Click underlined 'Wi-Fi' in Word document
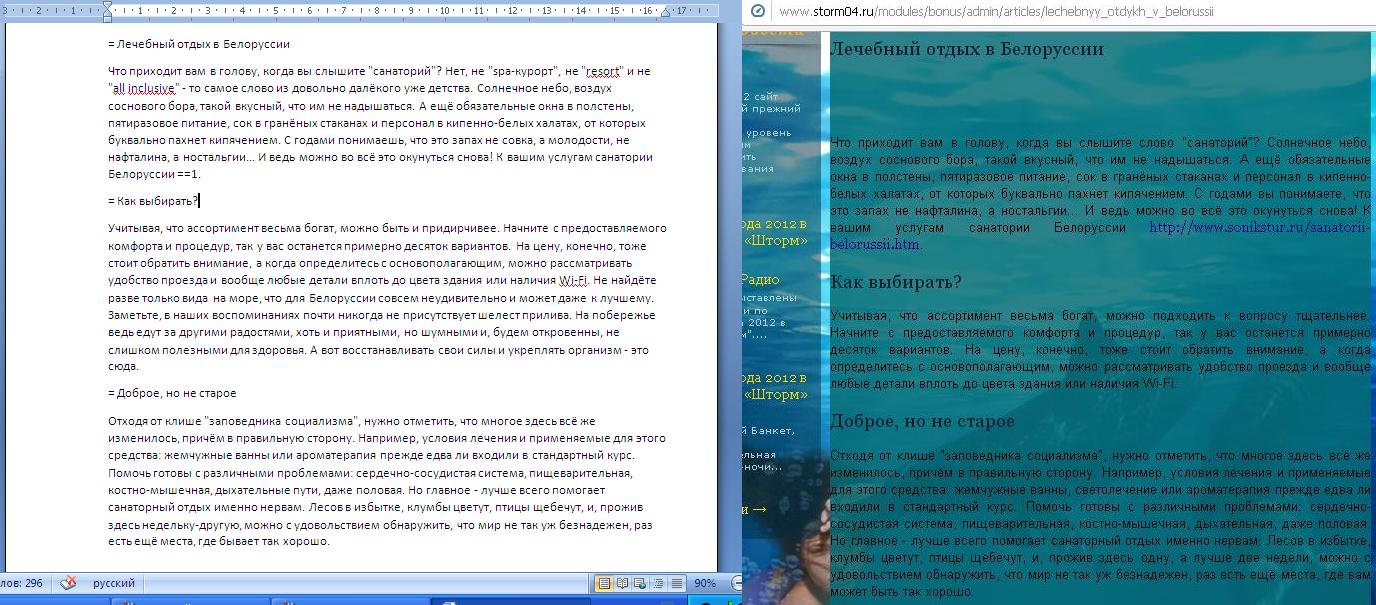This screenshot has width=1376, height=605. click(x=572, y=282)
